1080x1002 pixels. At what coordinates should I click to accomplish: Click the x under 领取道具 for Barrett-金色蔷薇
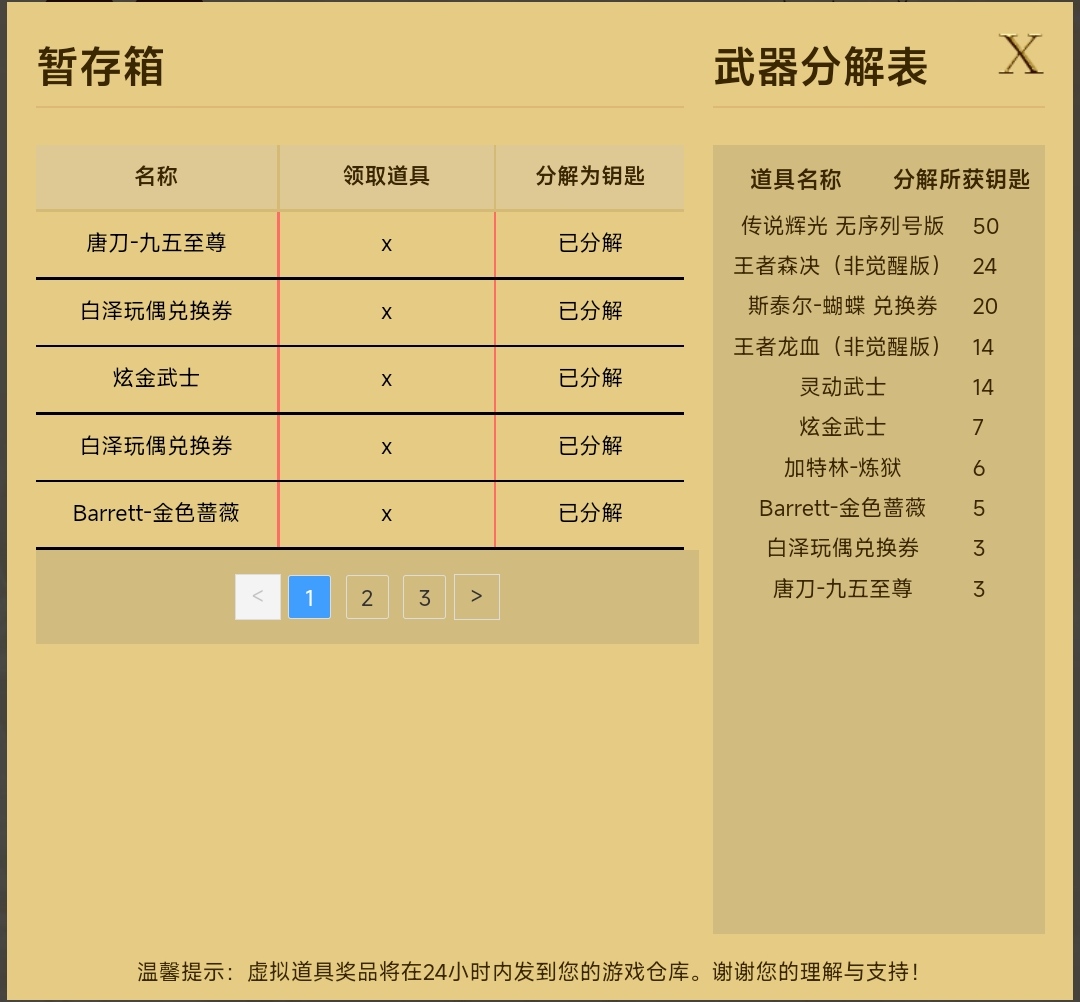click(386, 514)
